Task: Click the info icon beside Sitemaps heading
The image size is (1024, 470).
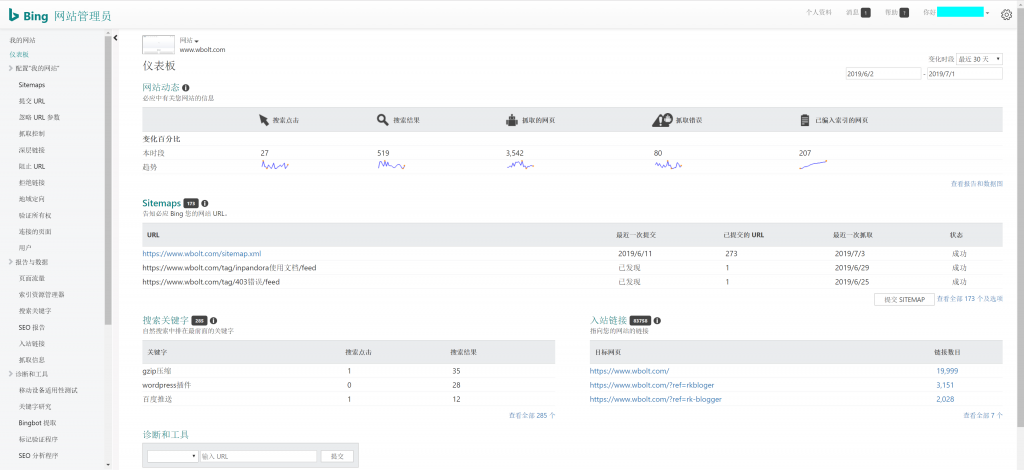Action: click(x=207, y=203)
